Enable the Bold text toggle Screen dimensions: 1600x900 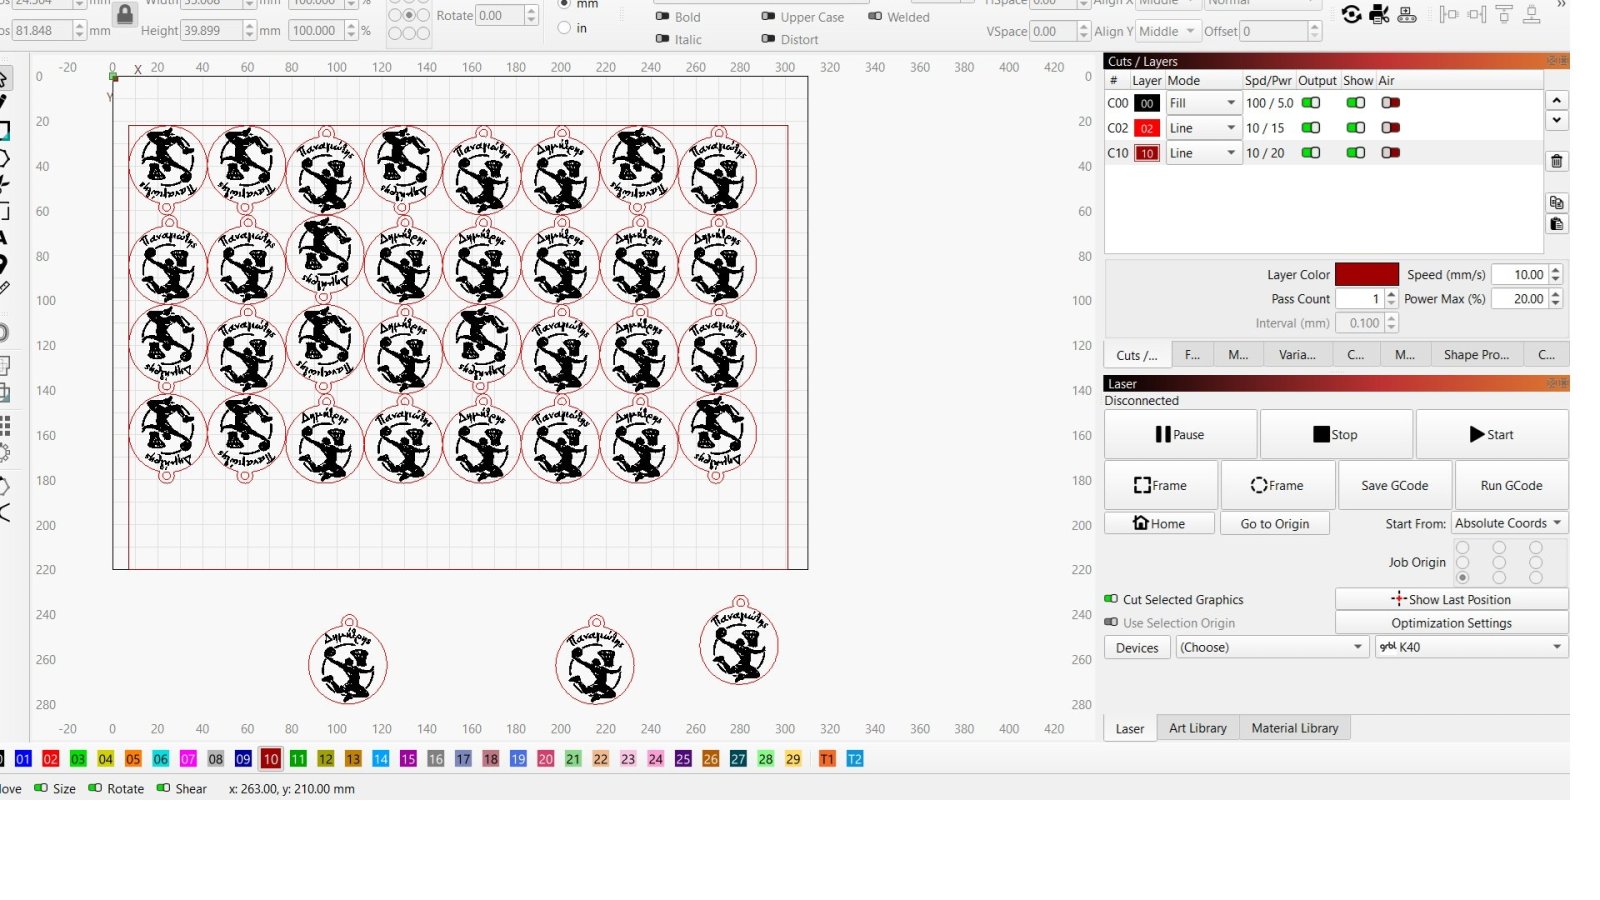pyautogui.click(x=662, y=17)
